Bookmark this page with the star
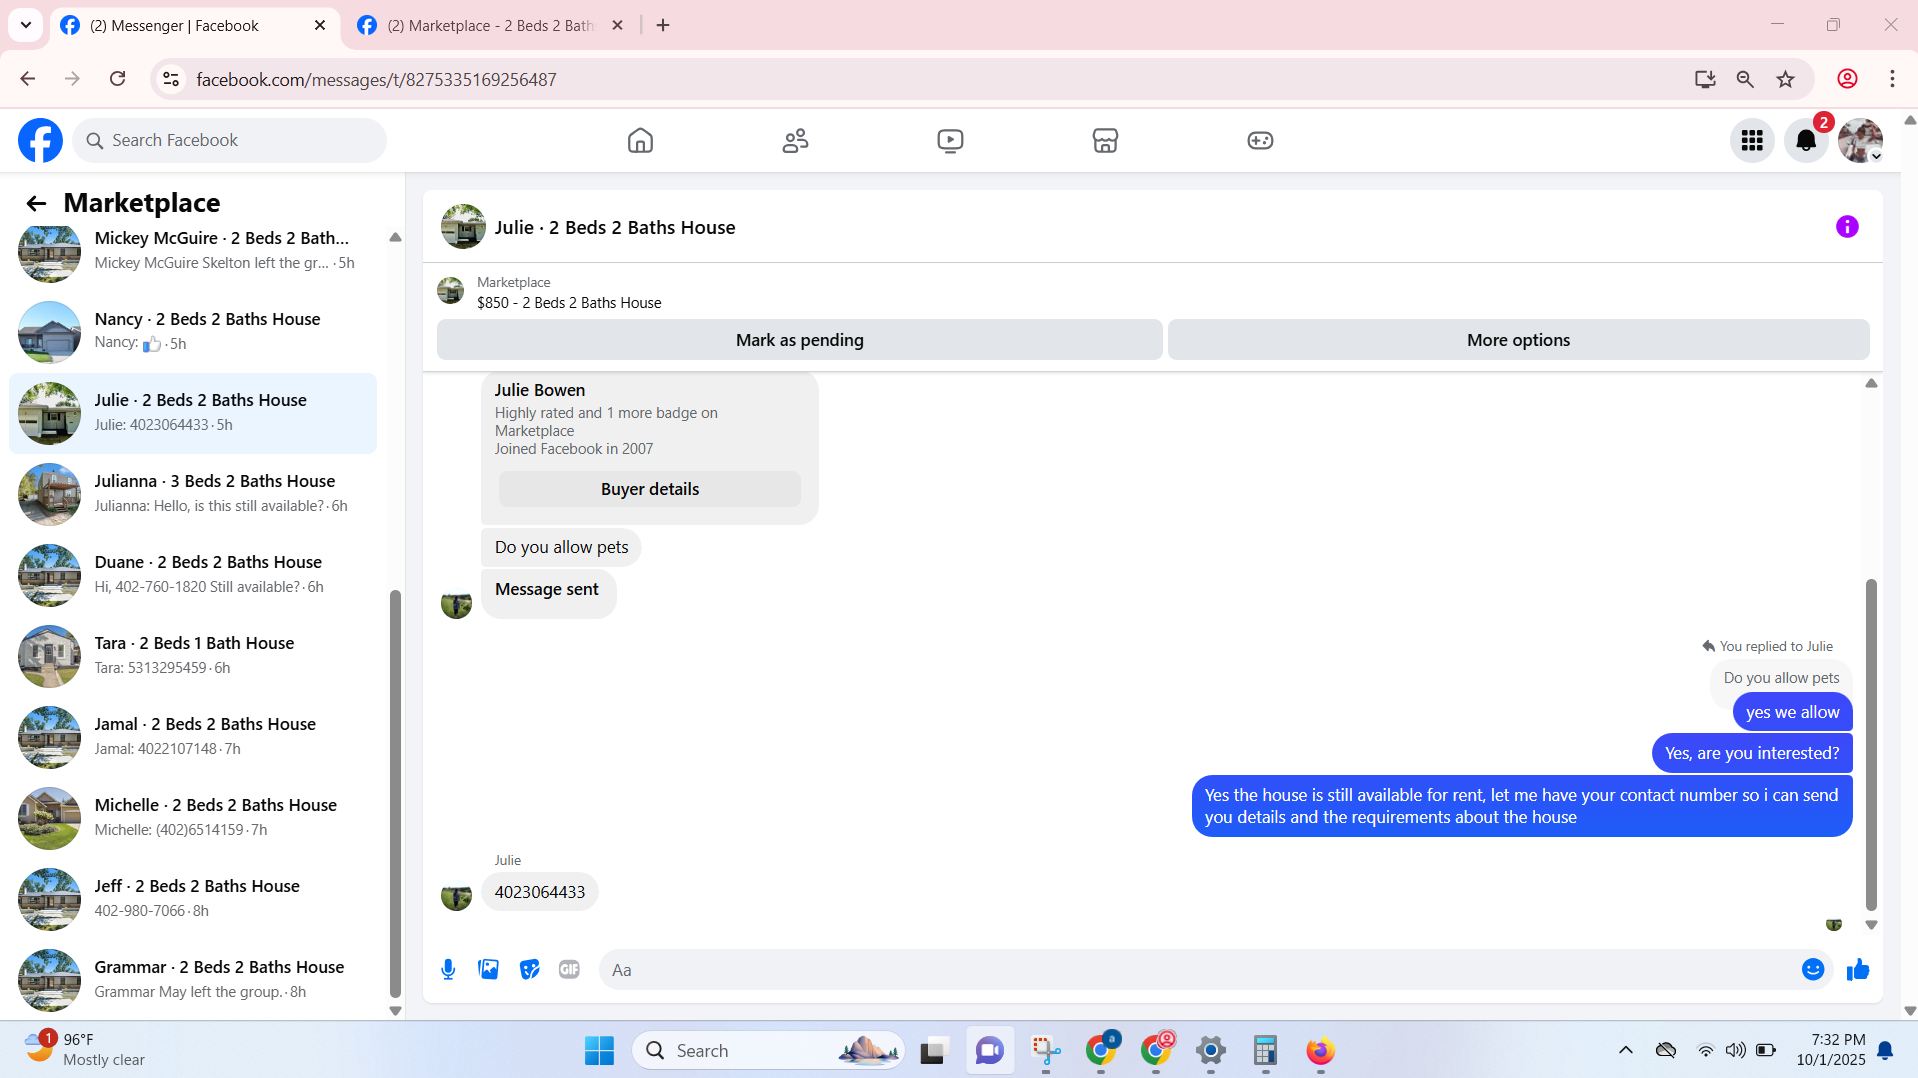 1785,79
